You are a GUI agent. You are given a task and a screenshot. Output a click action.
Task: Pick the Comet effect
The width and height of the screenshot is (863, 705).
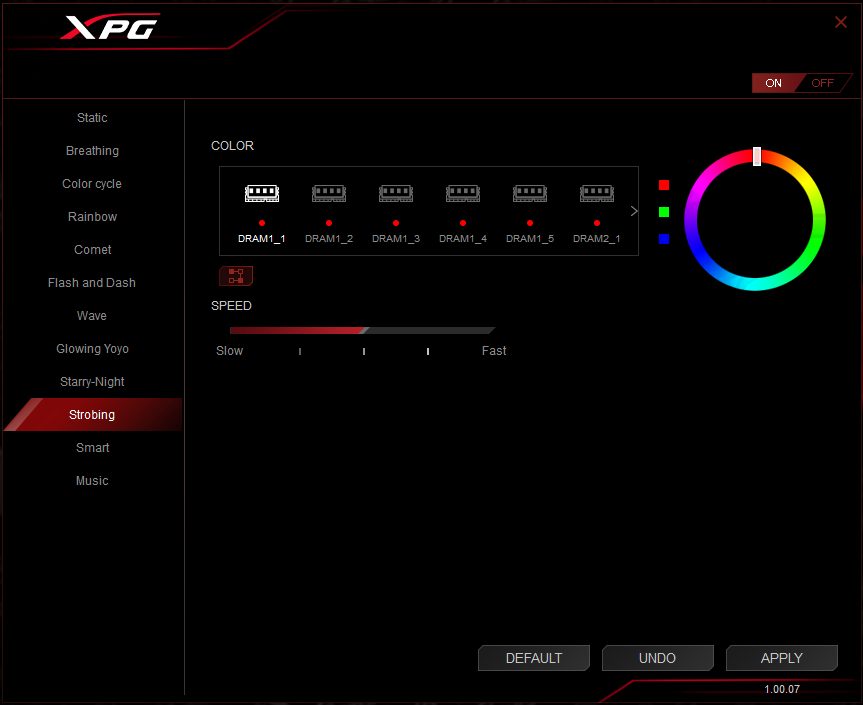click(92, 250)
